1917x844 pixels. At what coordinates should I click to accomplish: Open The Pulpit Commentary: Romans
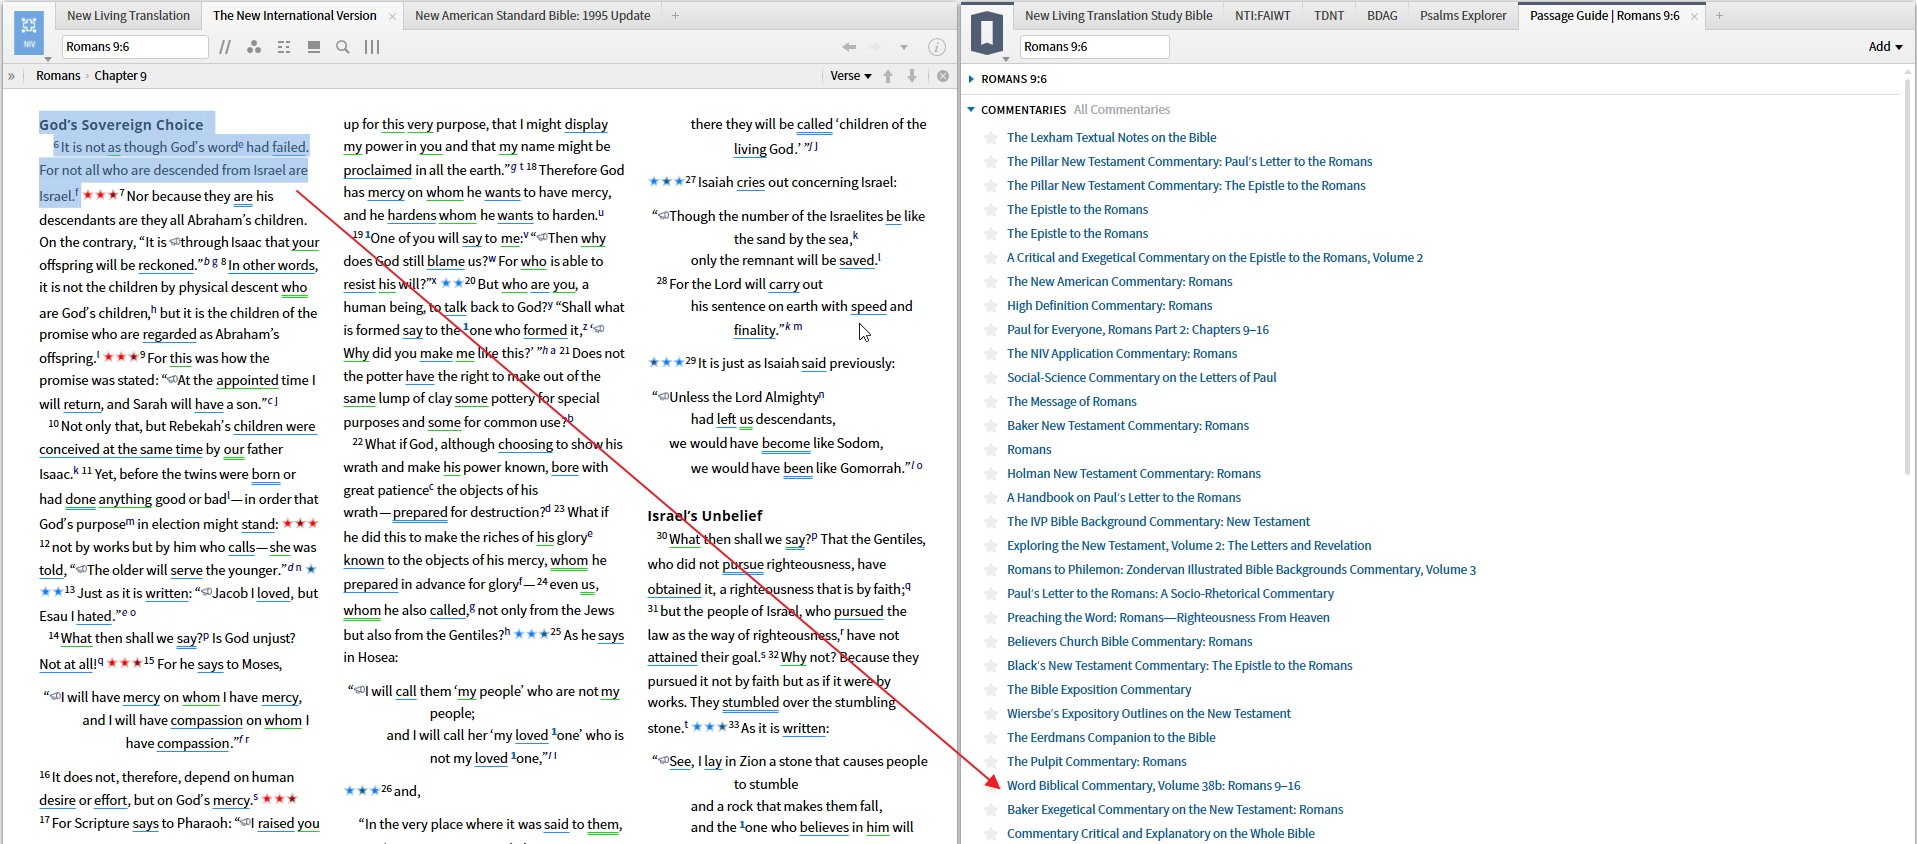1097,762
